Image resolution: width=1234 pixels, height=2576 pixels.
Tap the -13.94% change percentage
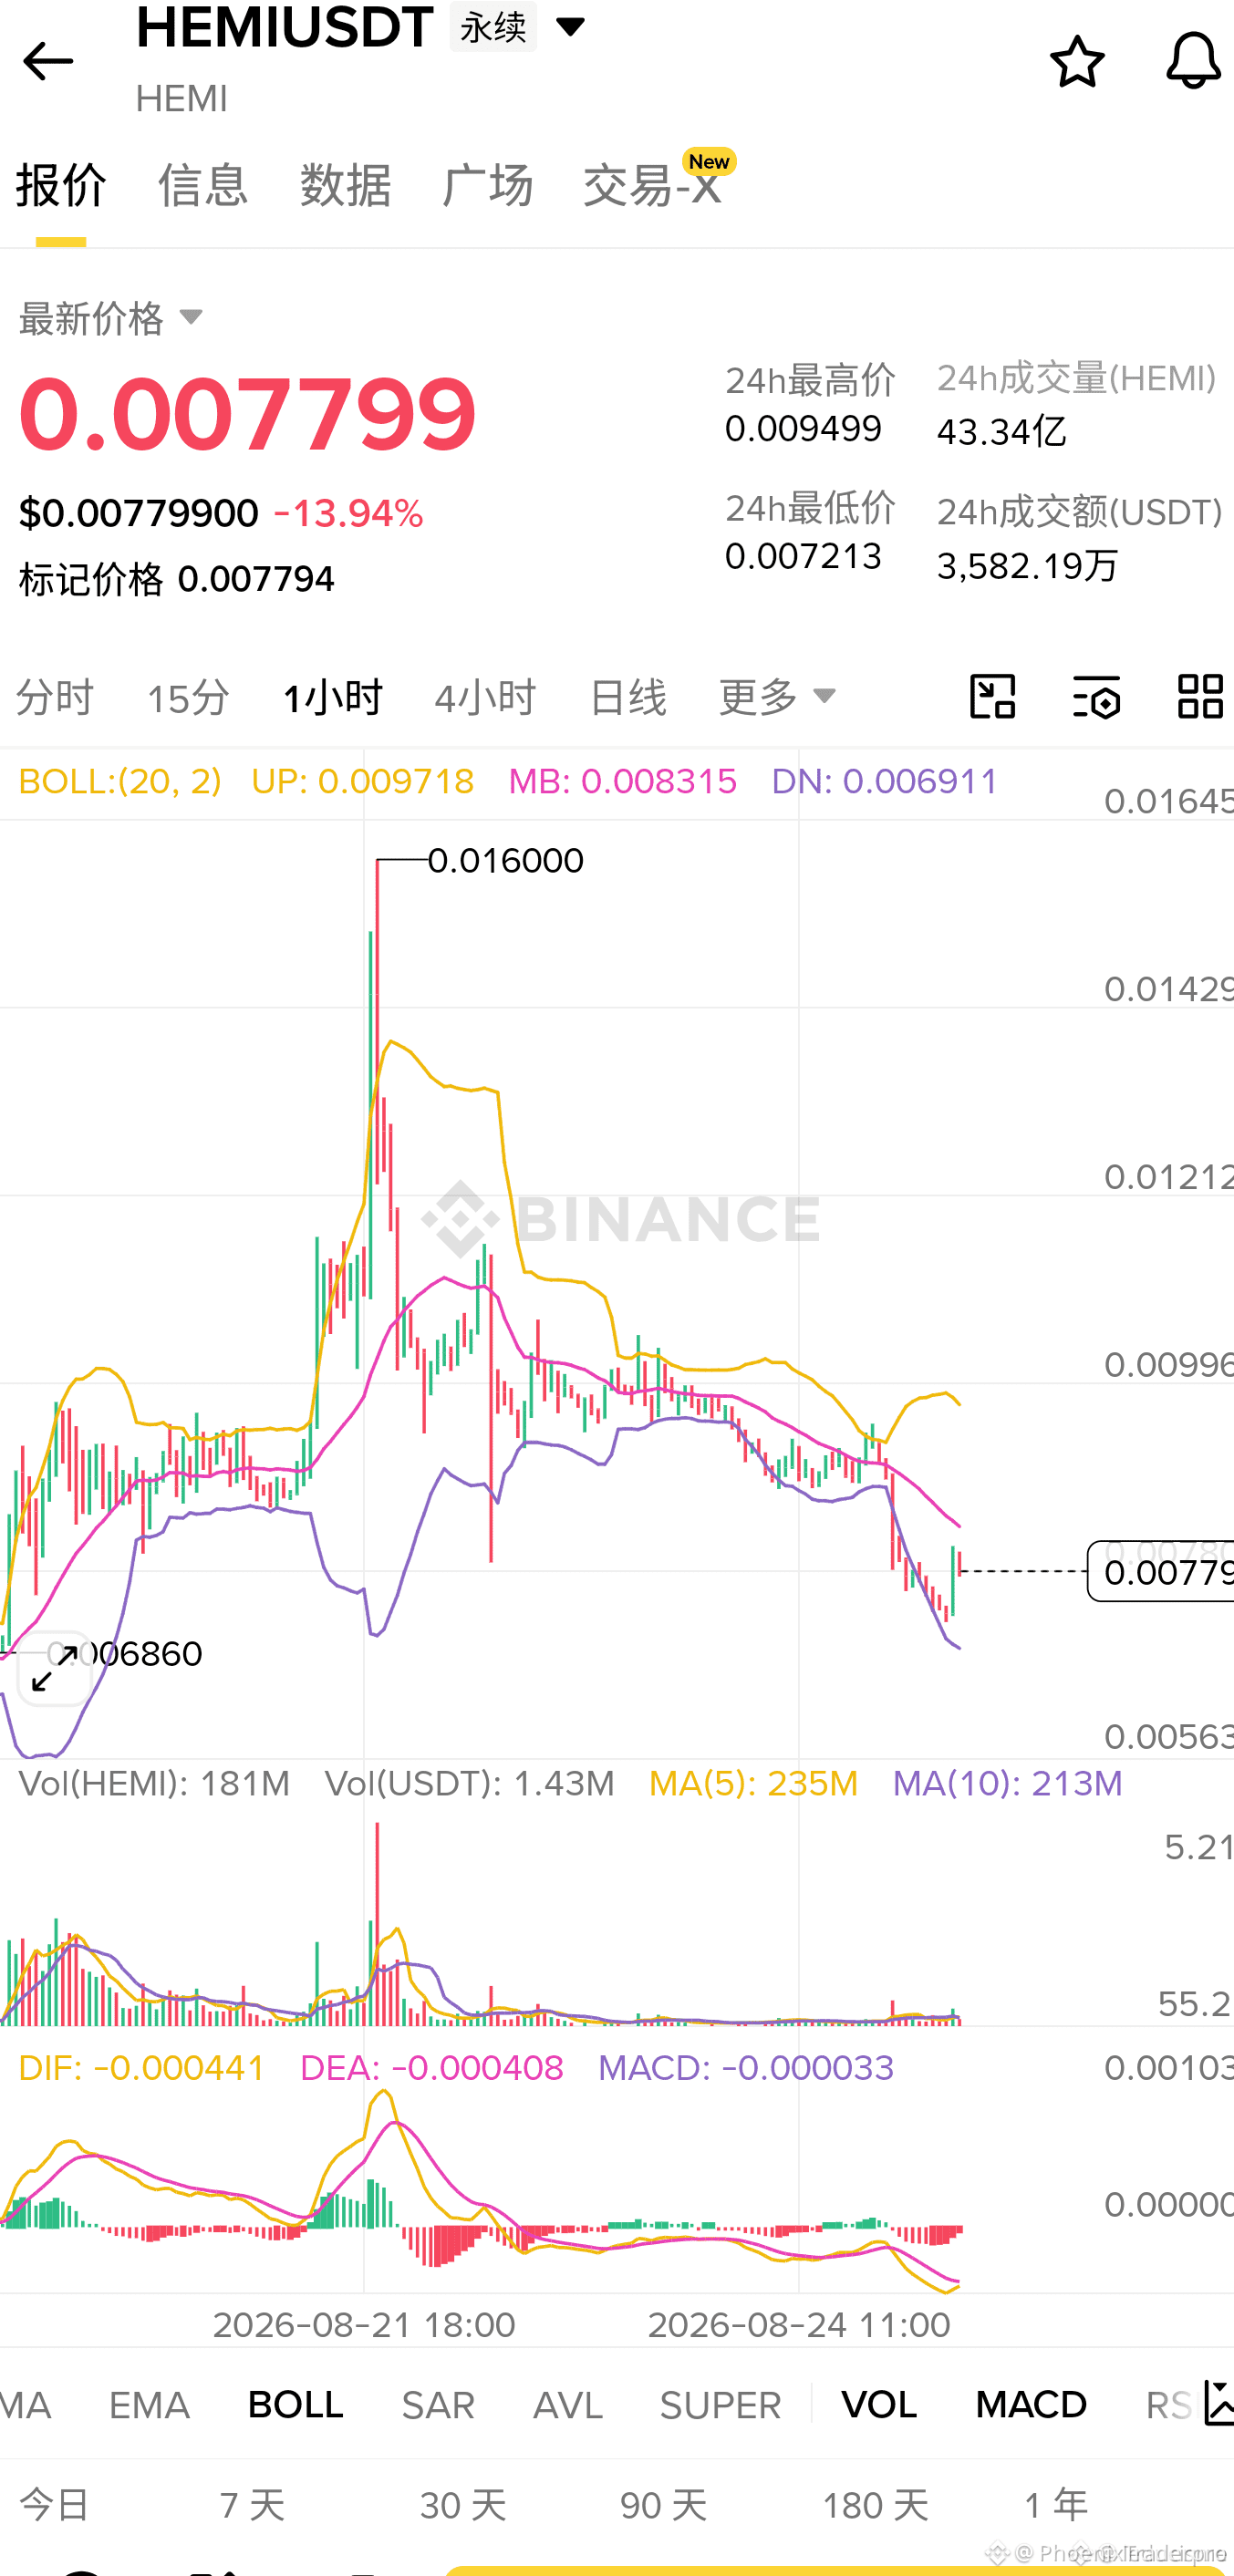click(x=348, y=513)
